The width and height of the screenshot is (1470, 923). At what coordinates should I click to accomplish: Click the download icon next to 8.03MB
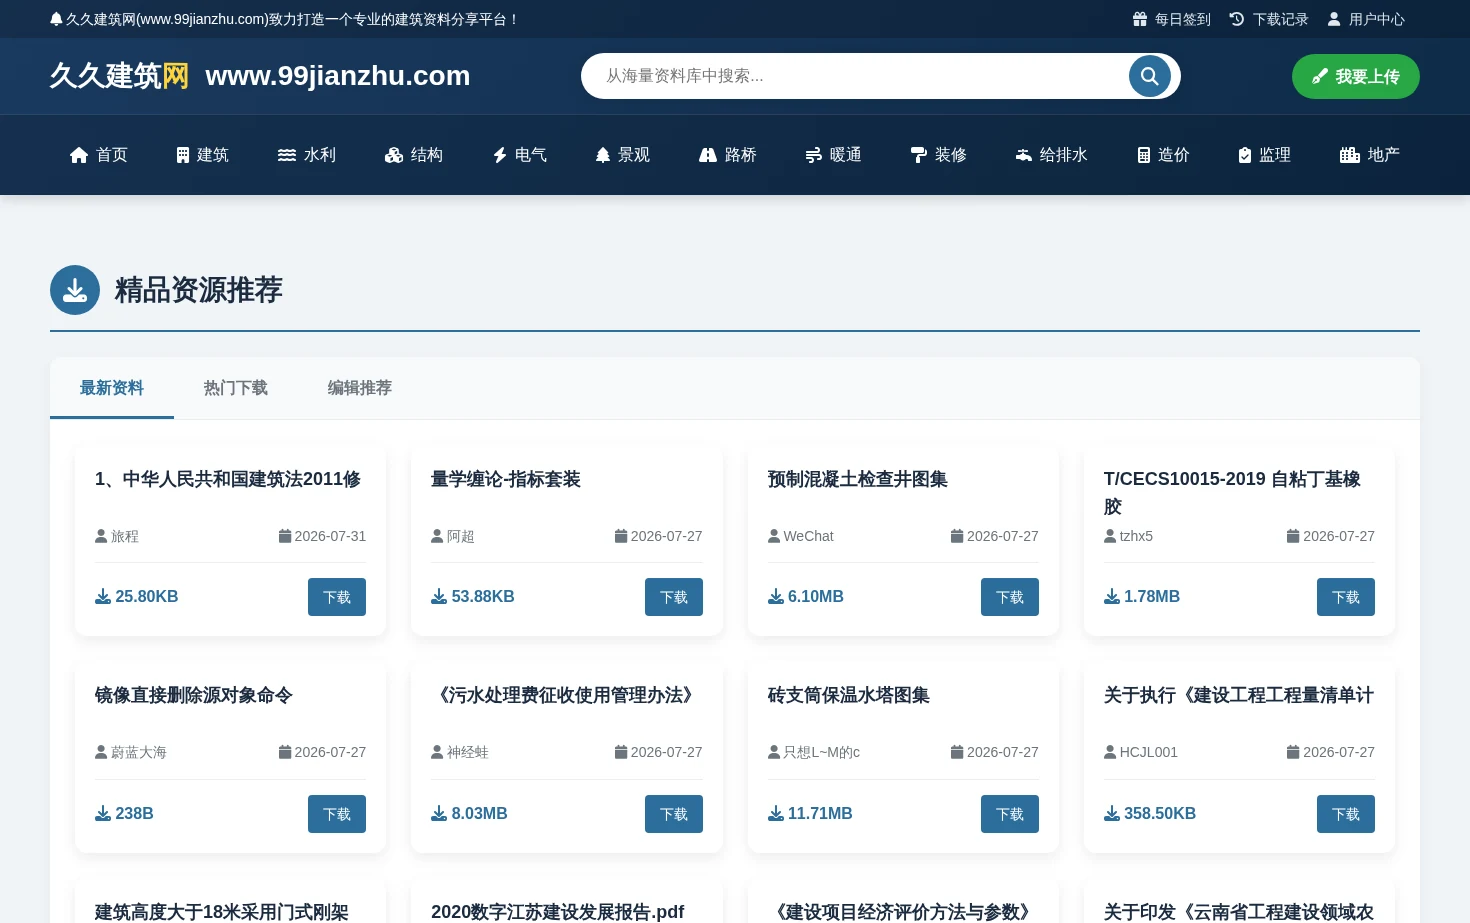click(439, 814)
